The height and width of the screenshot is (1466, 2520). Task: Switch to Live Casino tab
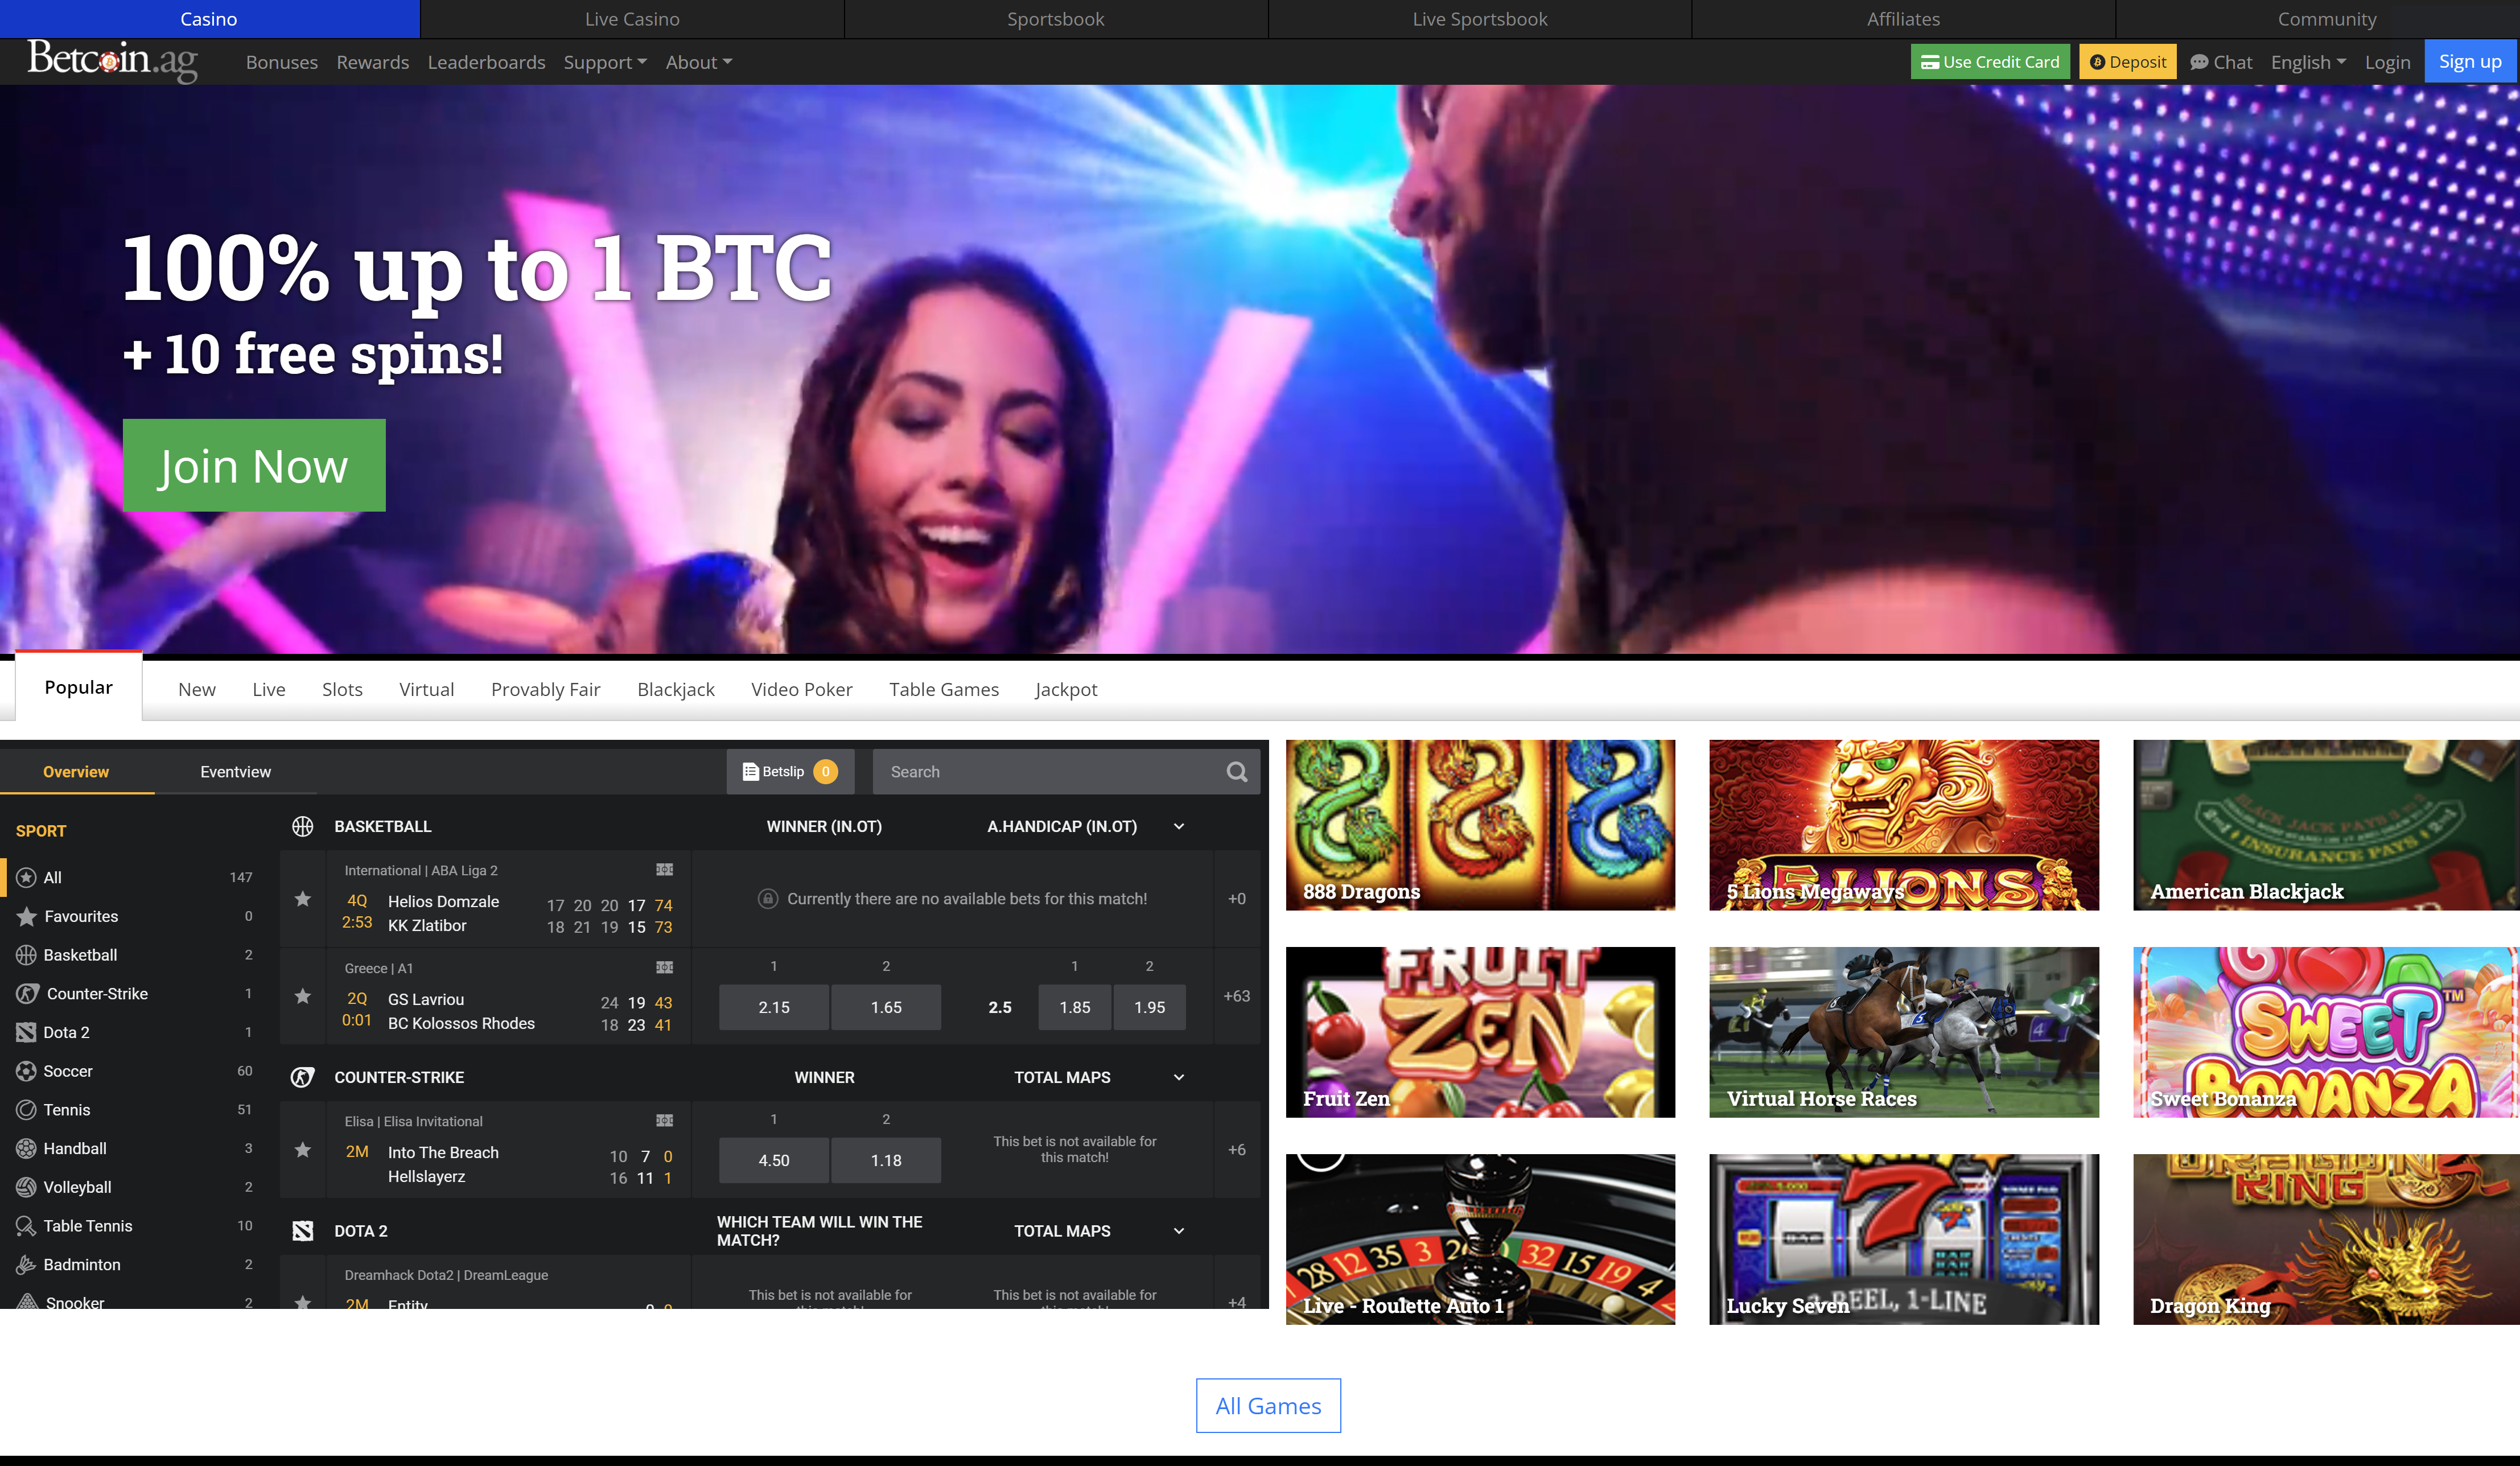tap(632, 19)
